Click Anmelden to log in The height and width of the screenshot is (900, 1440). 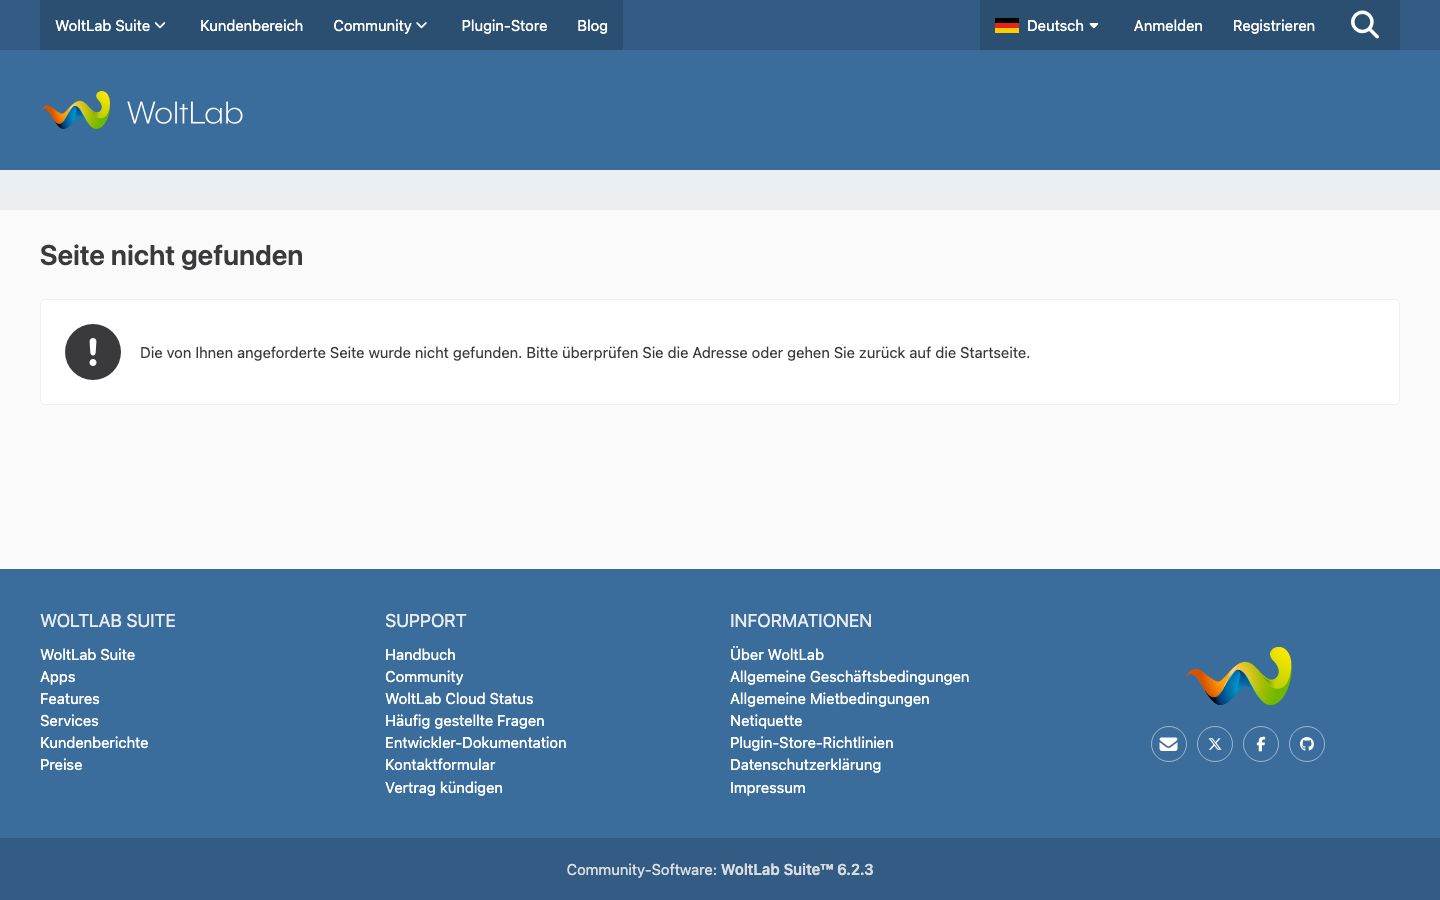pos(1168,25)
